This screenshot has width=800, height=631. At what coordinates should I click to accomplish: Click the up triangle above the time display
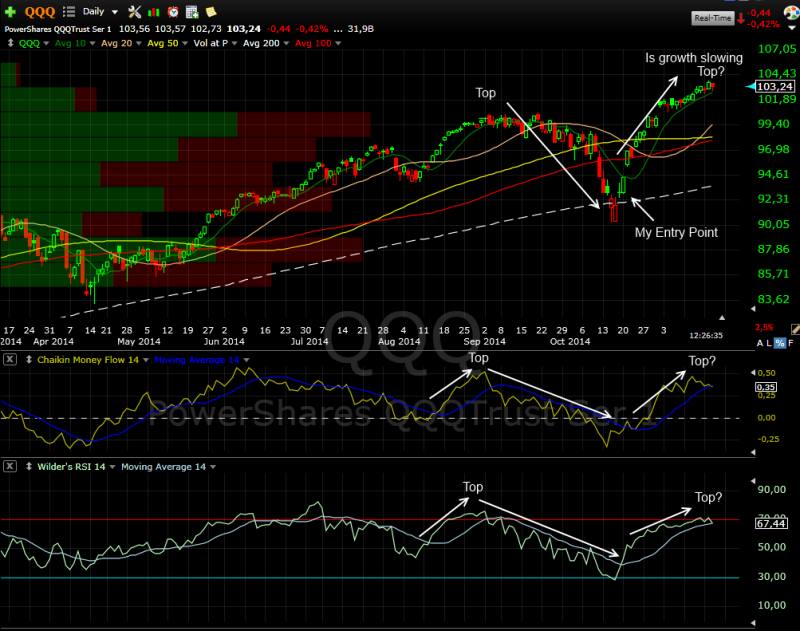click(x=722, y=318)
